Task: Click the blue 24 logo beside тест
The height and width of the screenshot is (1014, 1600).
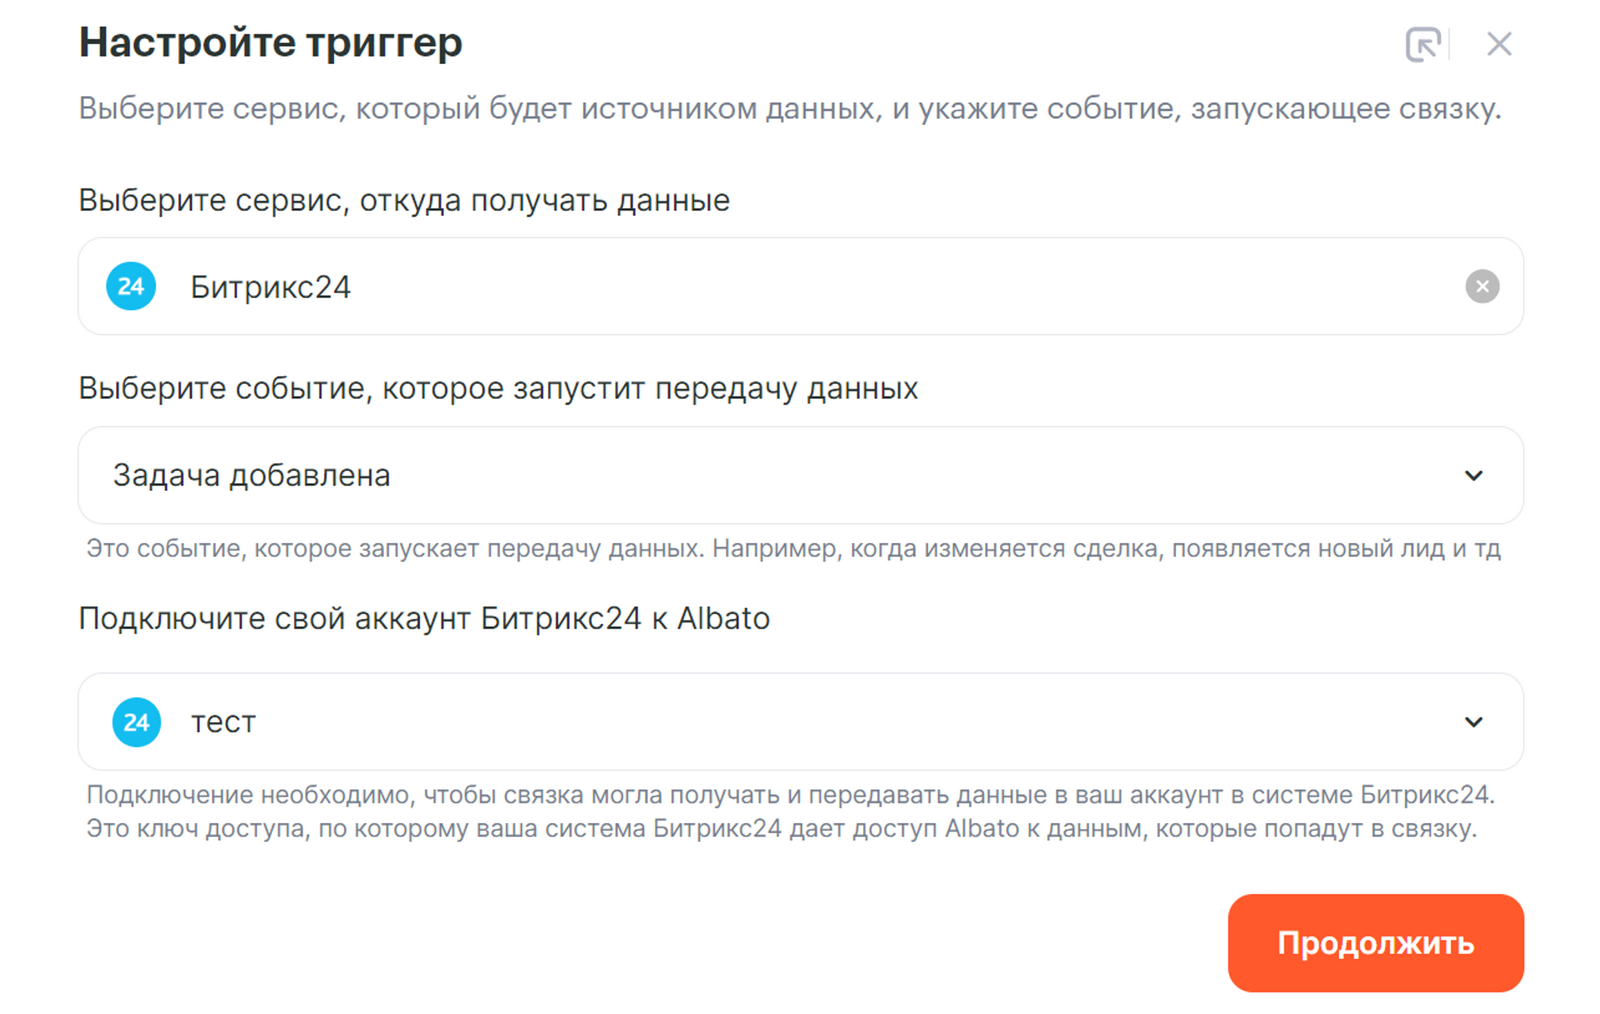Action: click(136, 722)
